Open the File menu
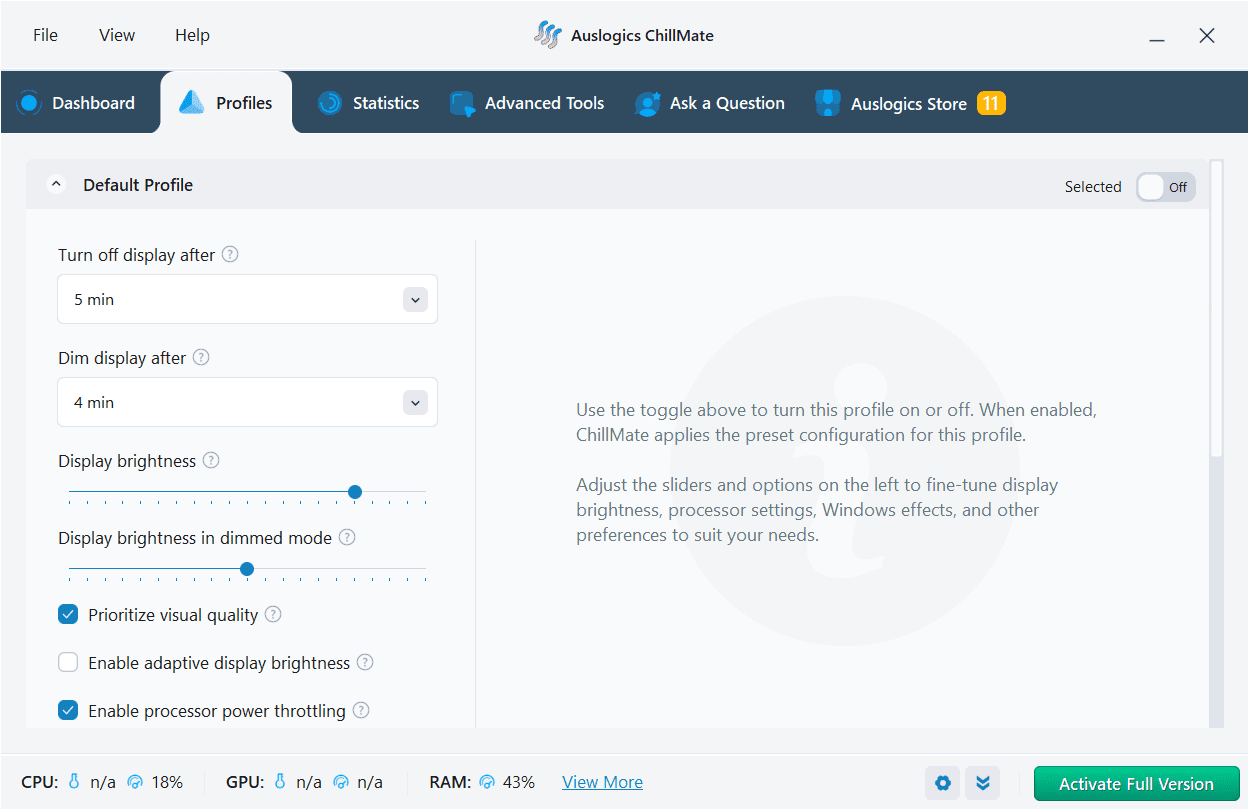The height and width of the screenshot is (810, 1248). click(45, 35)
